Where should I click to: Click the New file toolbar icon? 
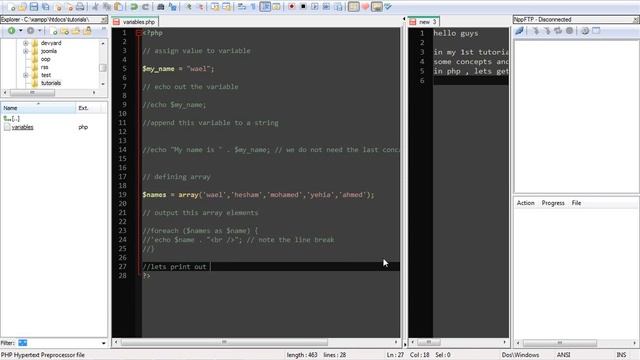pyautogui.click(x=11, y=7)
